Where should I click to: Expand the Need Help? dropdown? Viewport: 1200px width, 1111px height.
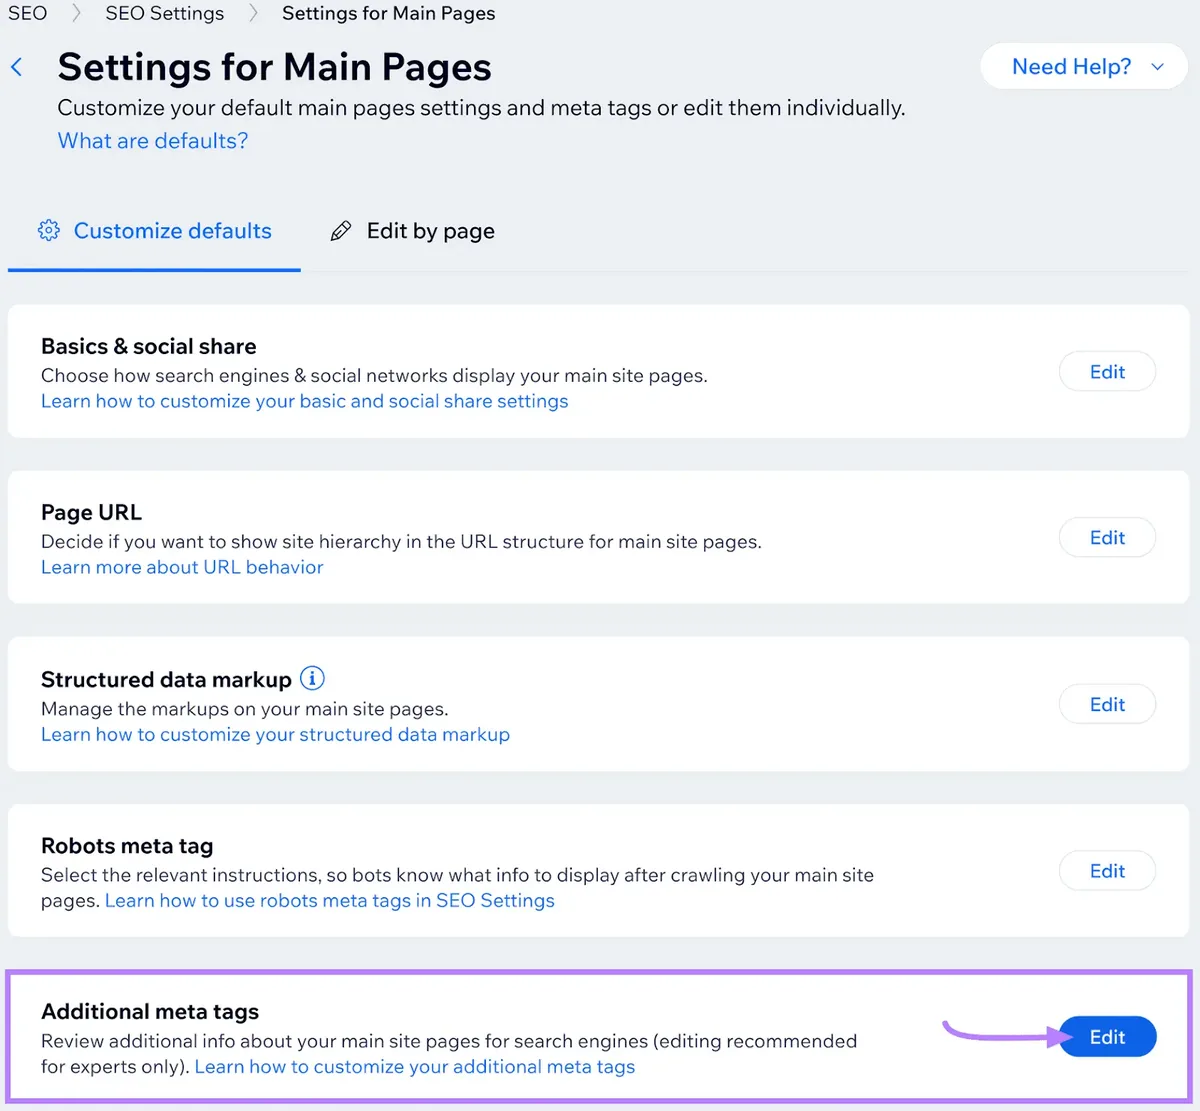click(x=1084, y=67)
